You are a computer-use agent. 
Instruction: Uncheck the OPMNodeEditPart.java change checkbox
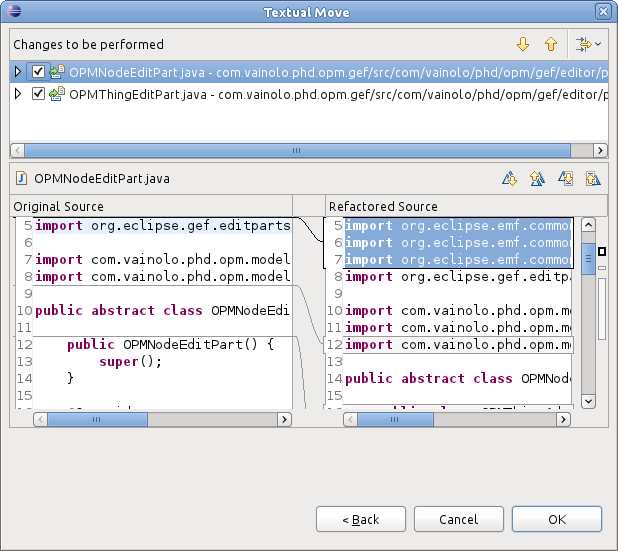[38, 72]
